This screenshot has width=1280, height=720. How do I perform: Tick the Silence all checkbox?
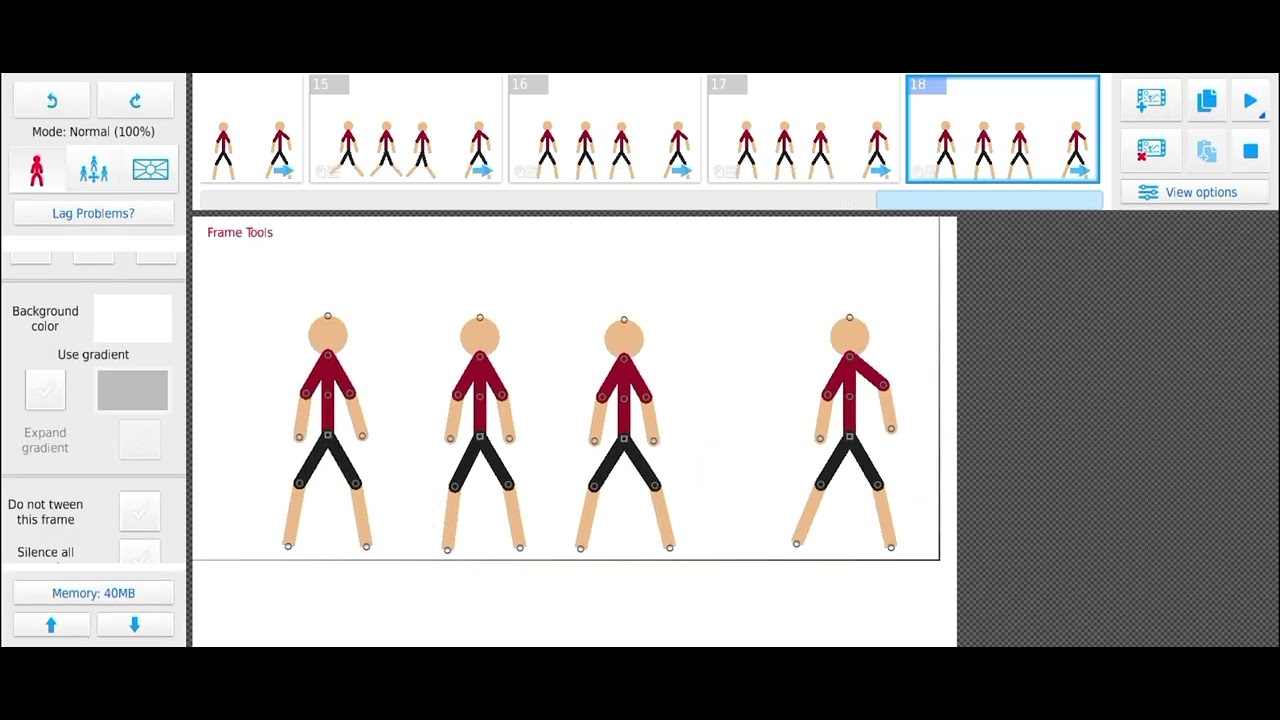[139, 553]
